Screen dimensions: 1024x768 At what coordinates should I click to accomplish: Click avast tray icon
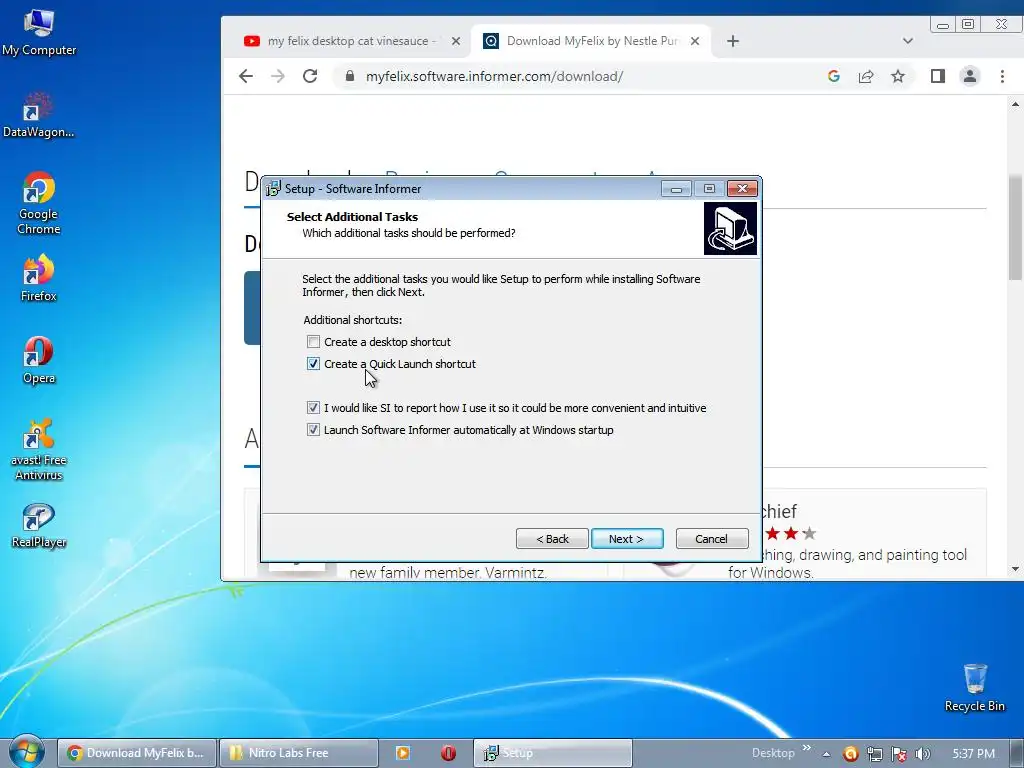(x=850, y=754)
